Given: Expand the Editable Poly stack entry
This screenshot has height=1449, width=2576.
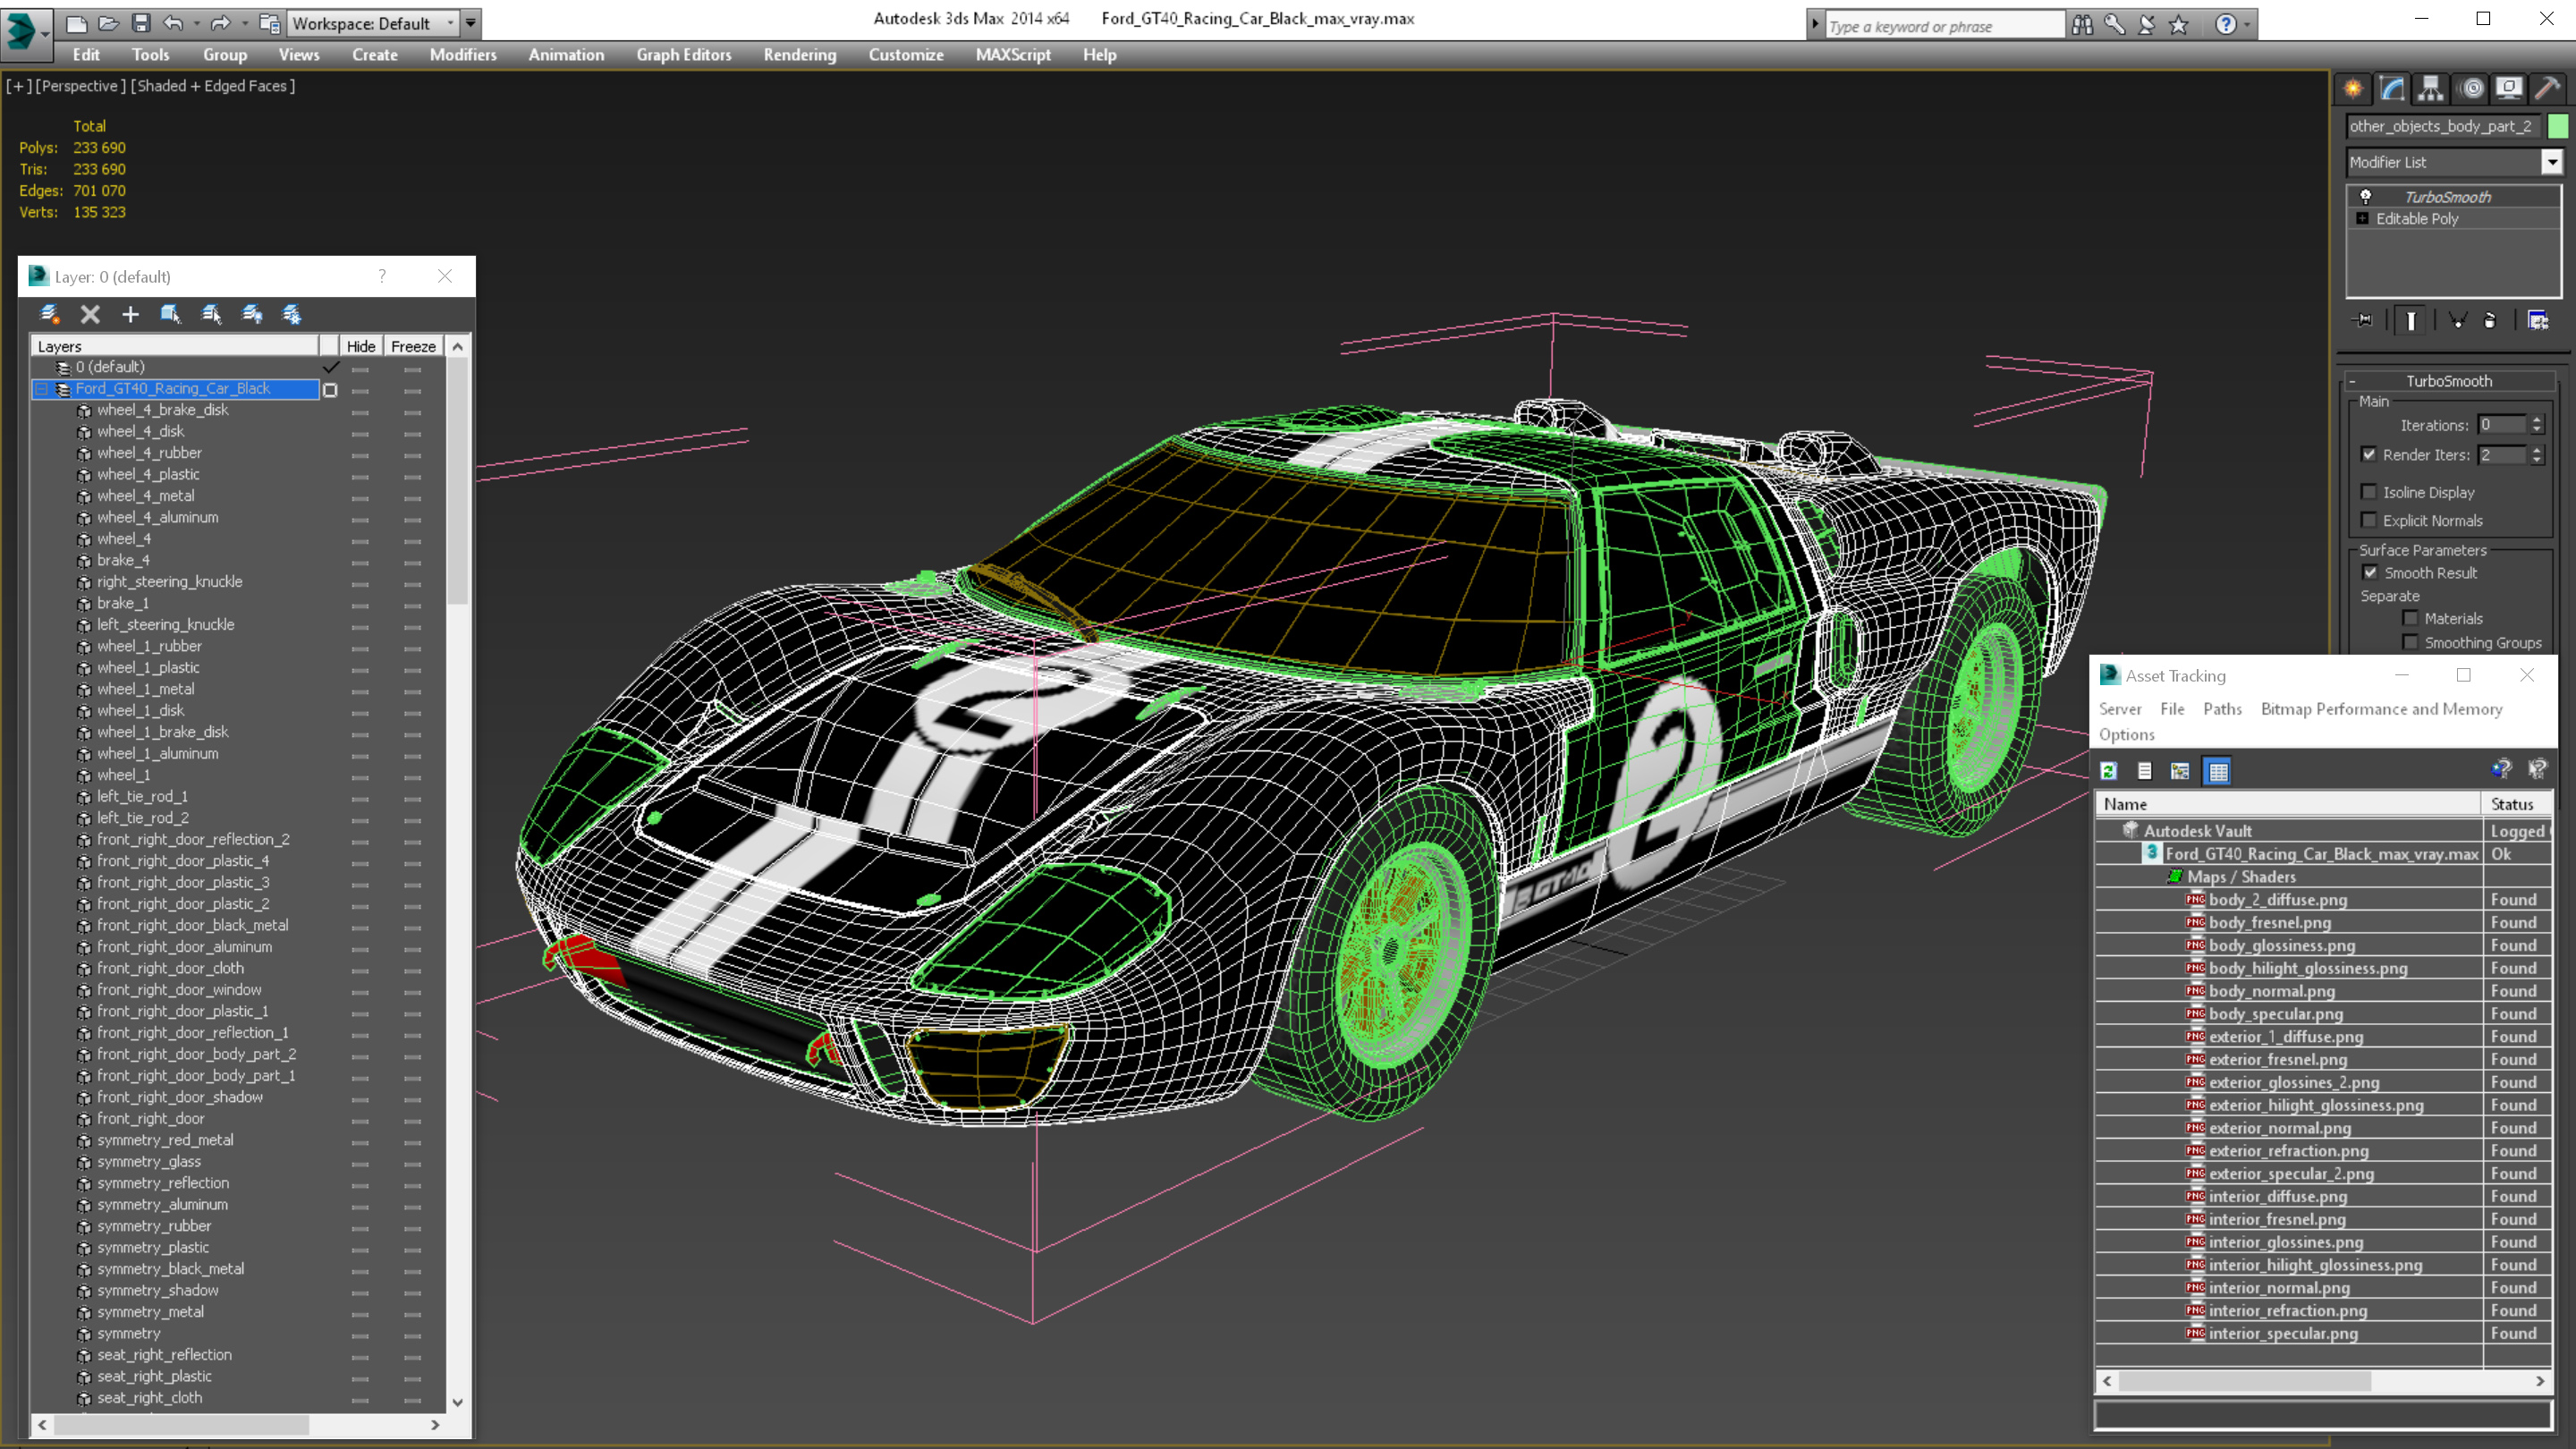Looking at the screenshot, I should [2363, 218].
